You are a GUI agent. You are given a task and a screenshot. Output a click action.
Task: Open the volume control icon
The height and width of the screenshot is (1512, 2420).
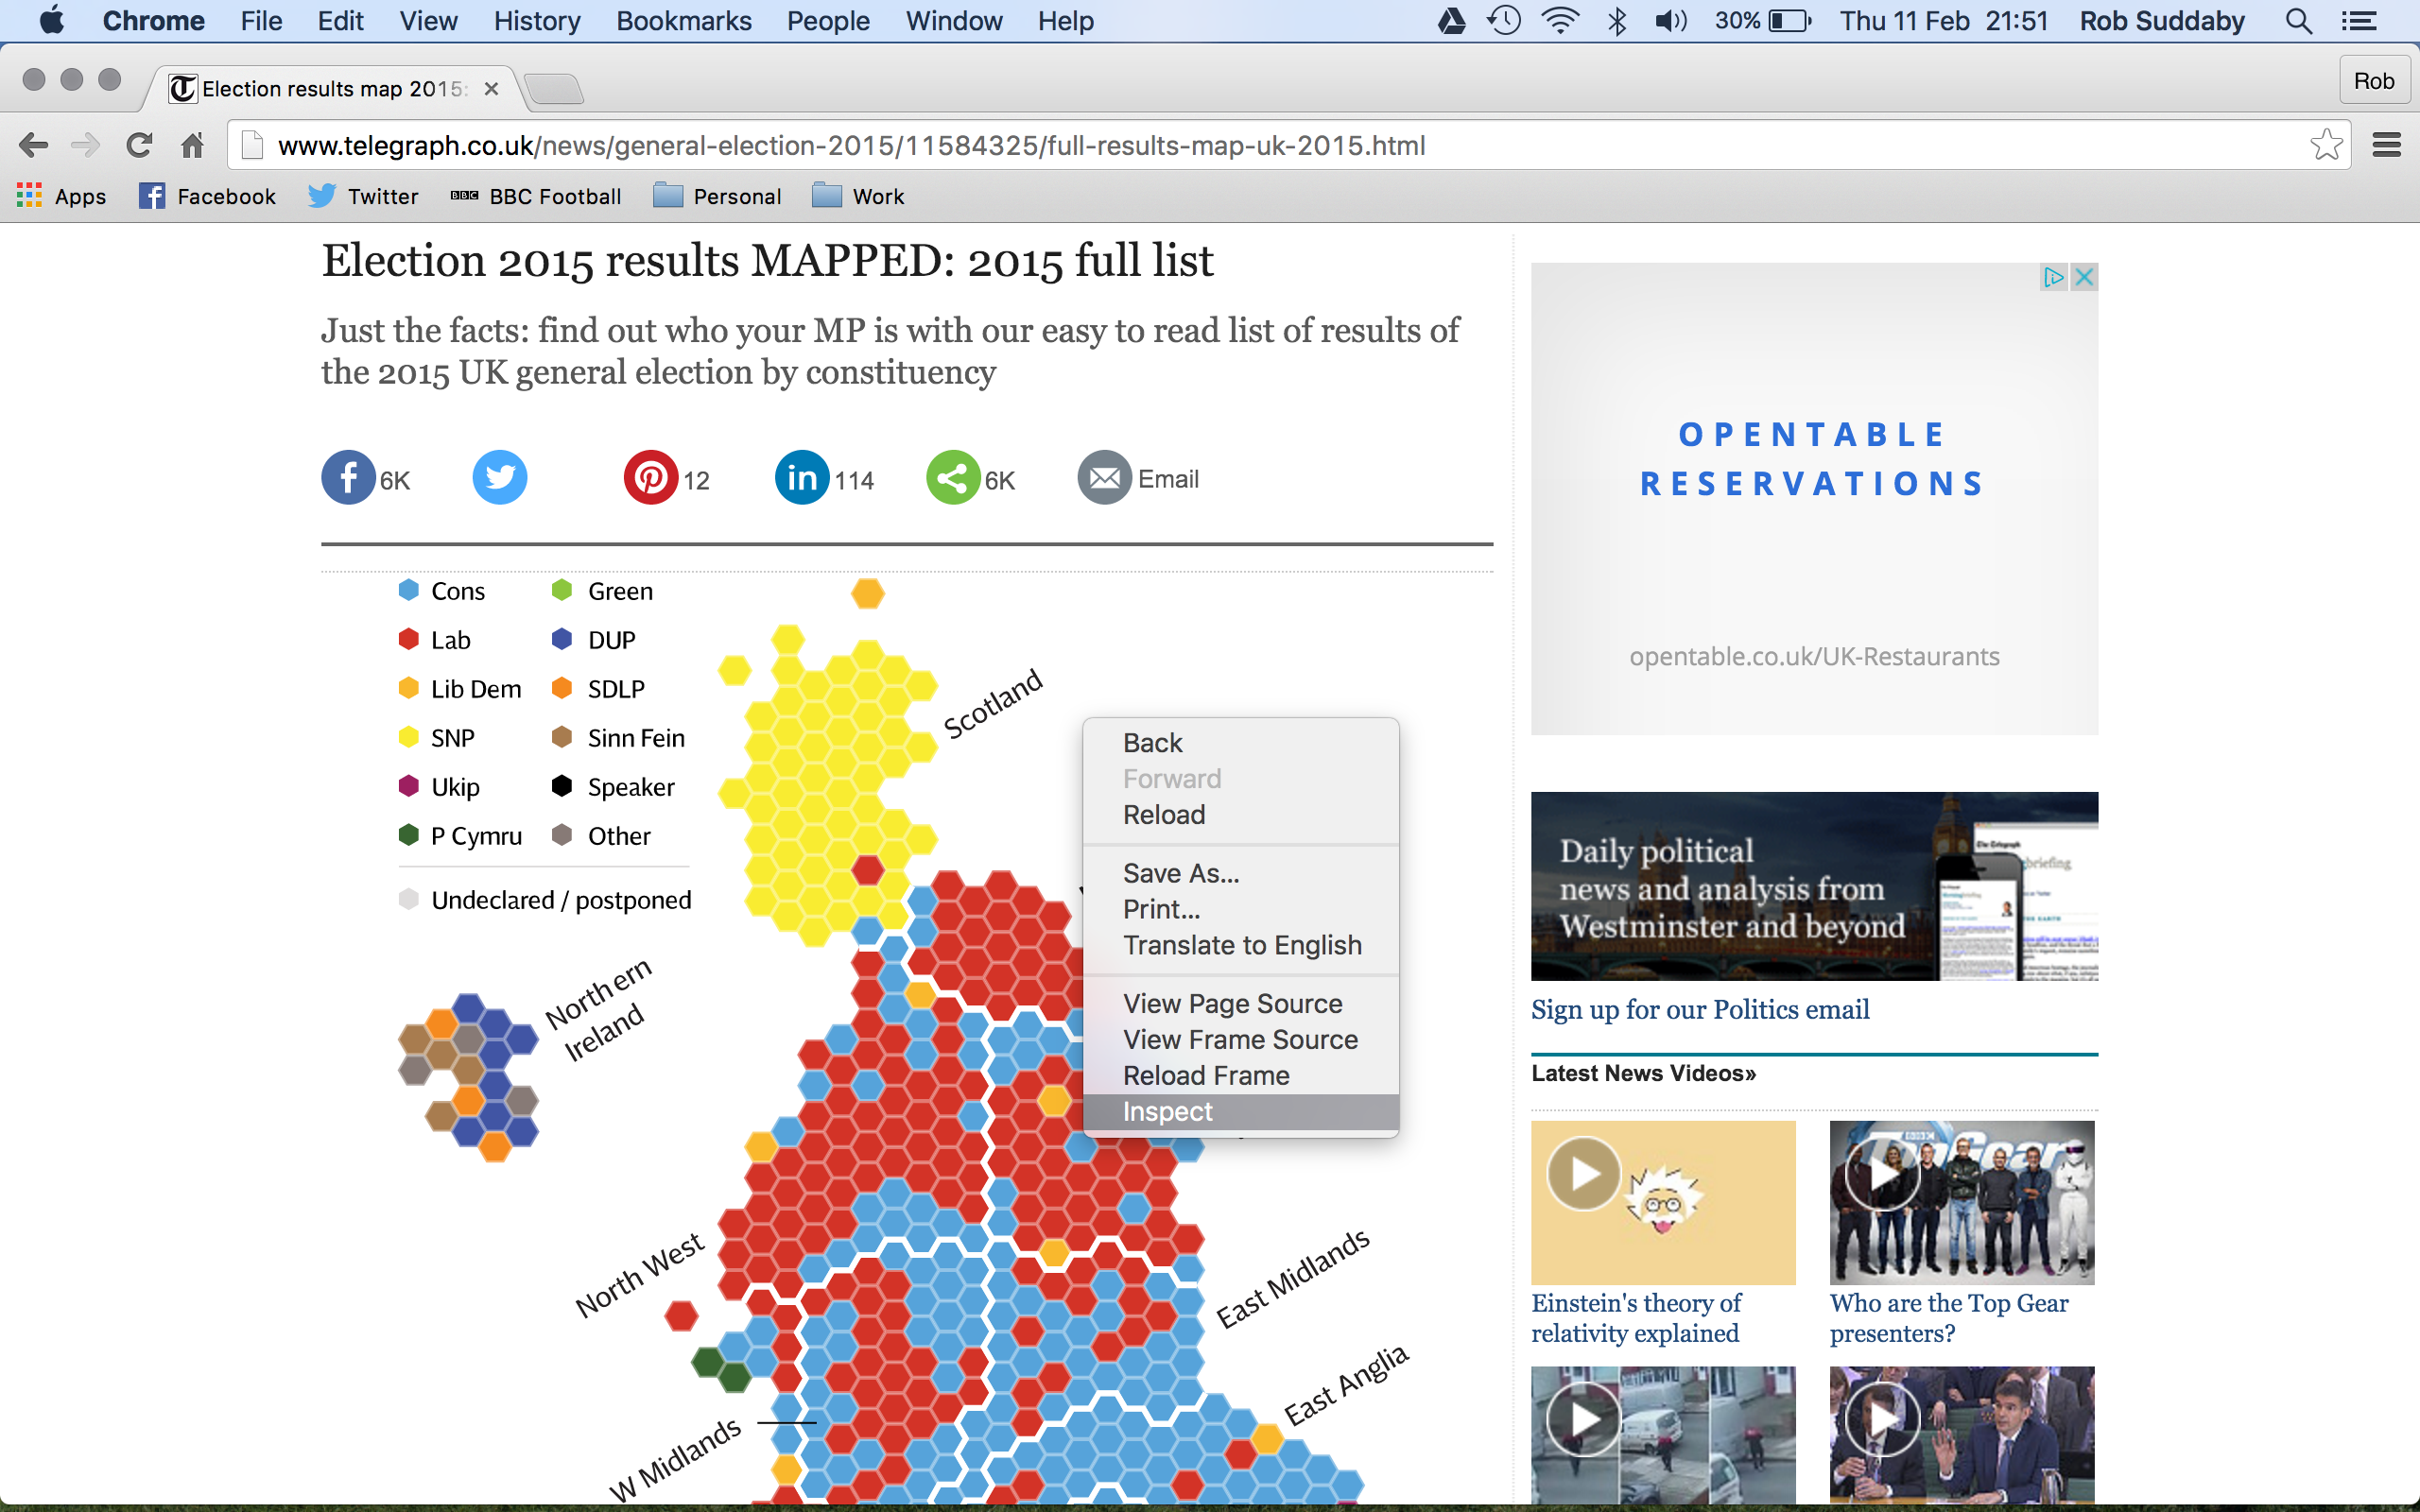(1670, 21)
